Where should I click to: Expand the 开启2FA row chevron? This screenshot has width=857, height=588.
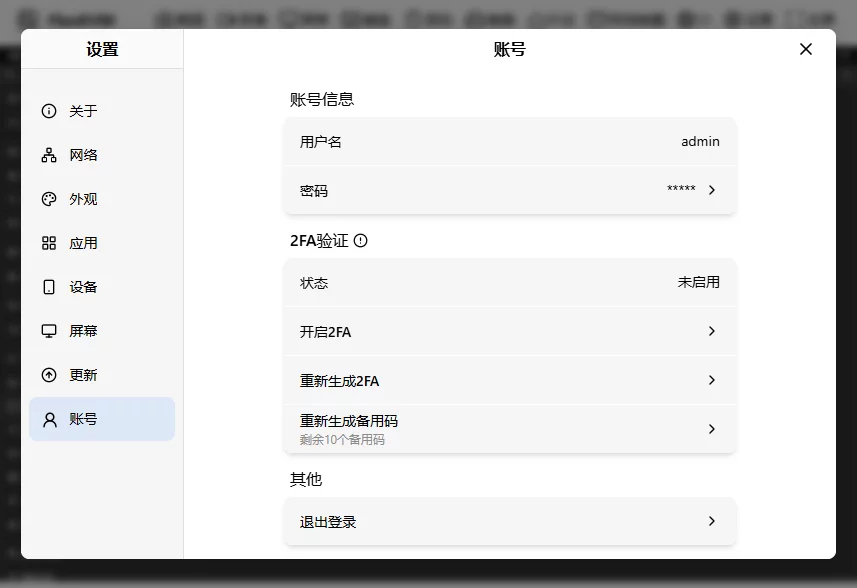[712, 331]
